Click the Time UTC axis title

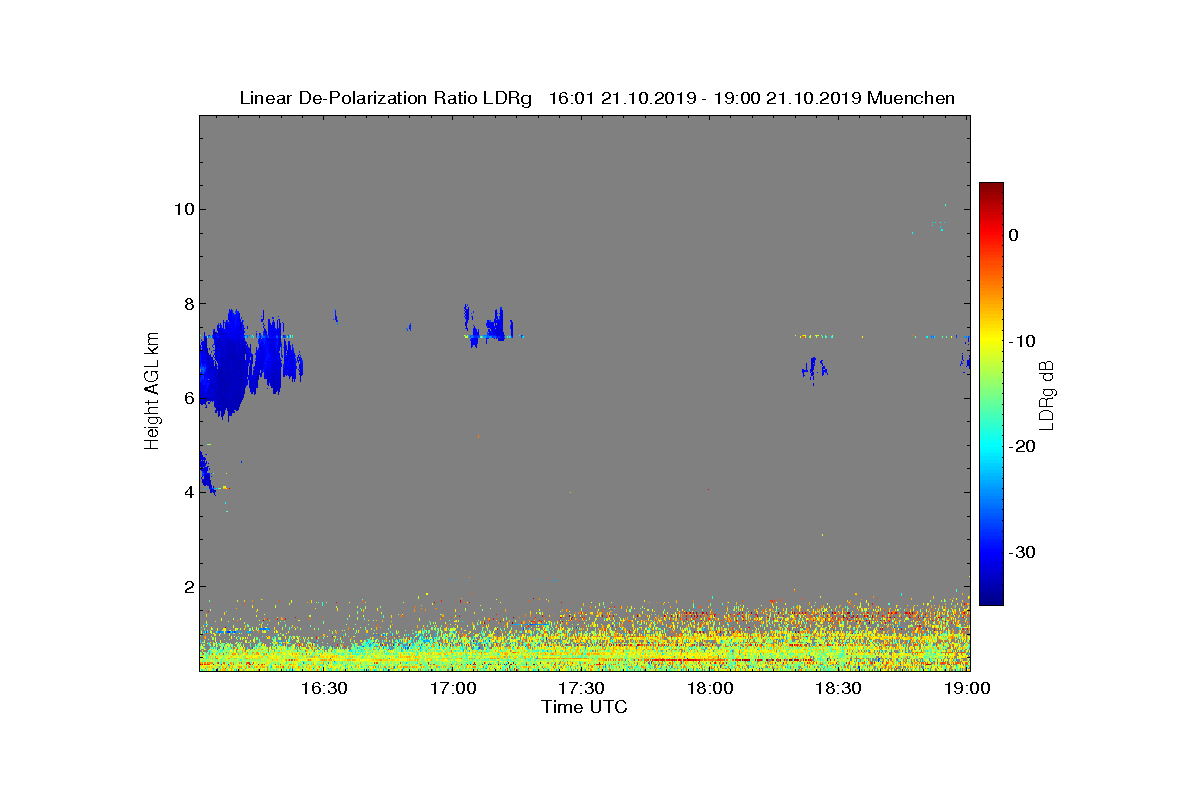[x=585, y=707]
